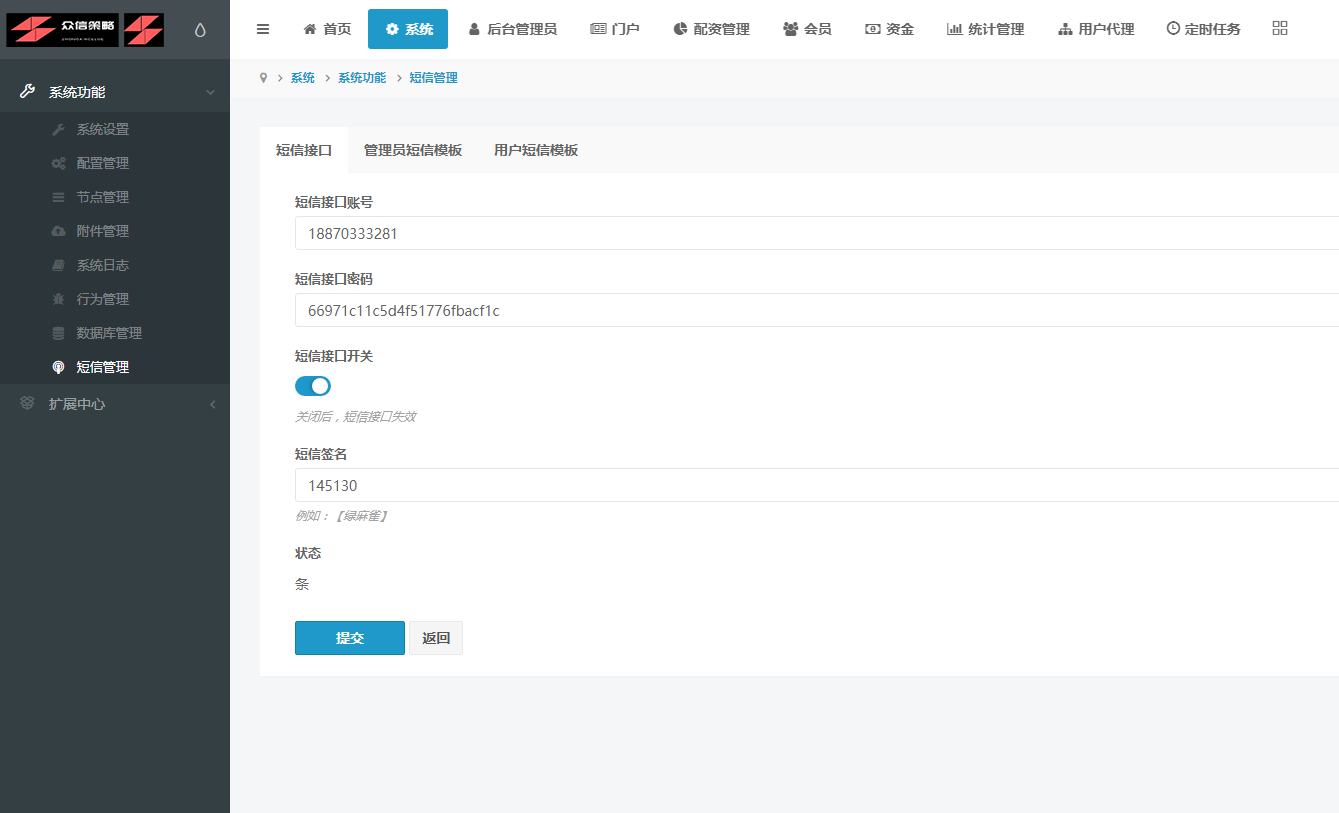1339x813 pixels.
Task: Click the 返回 back button
Action: click(x=436, y=638)
